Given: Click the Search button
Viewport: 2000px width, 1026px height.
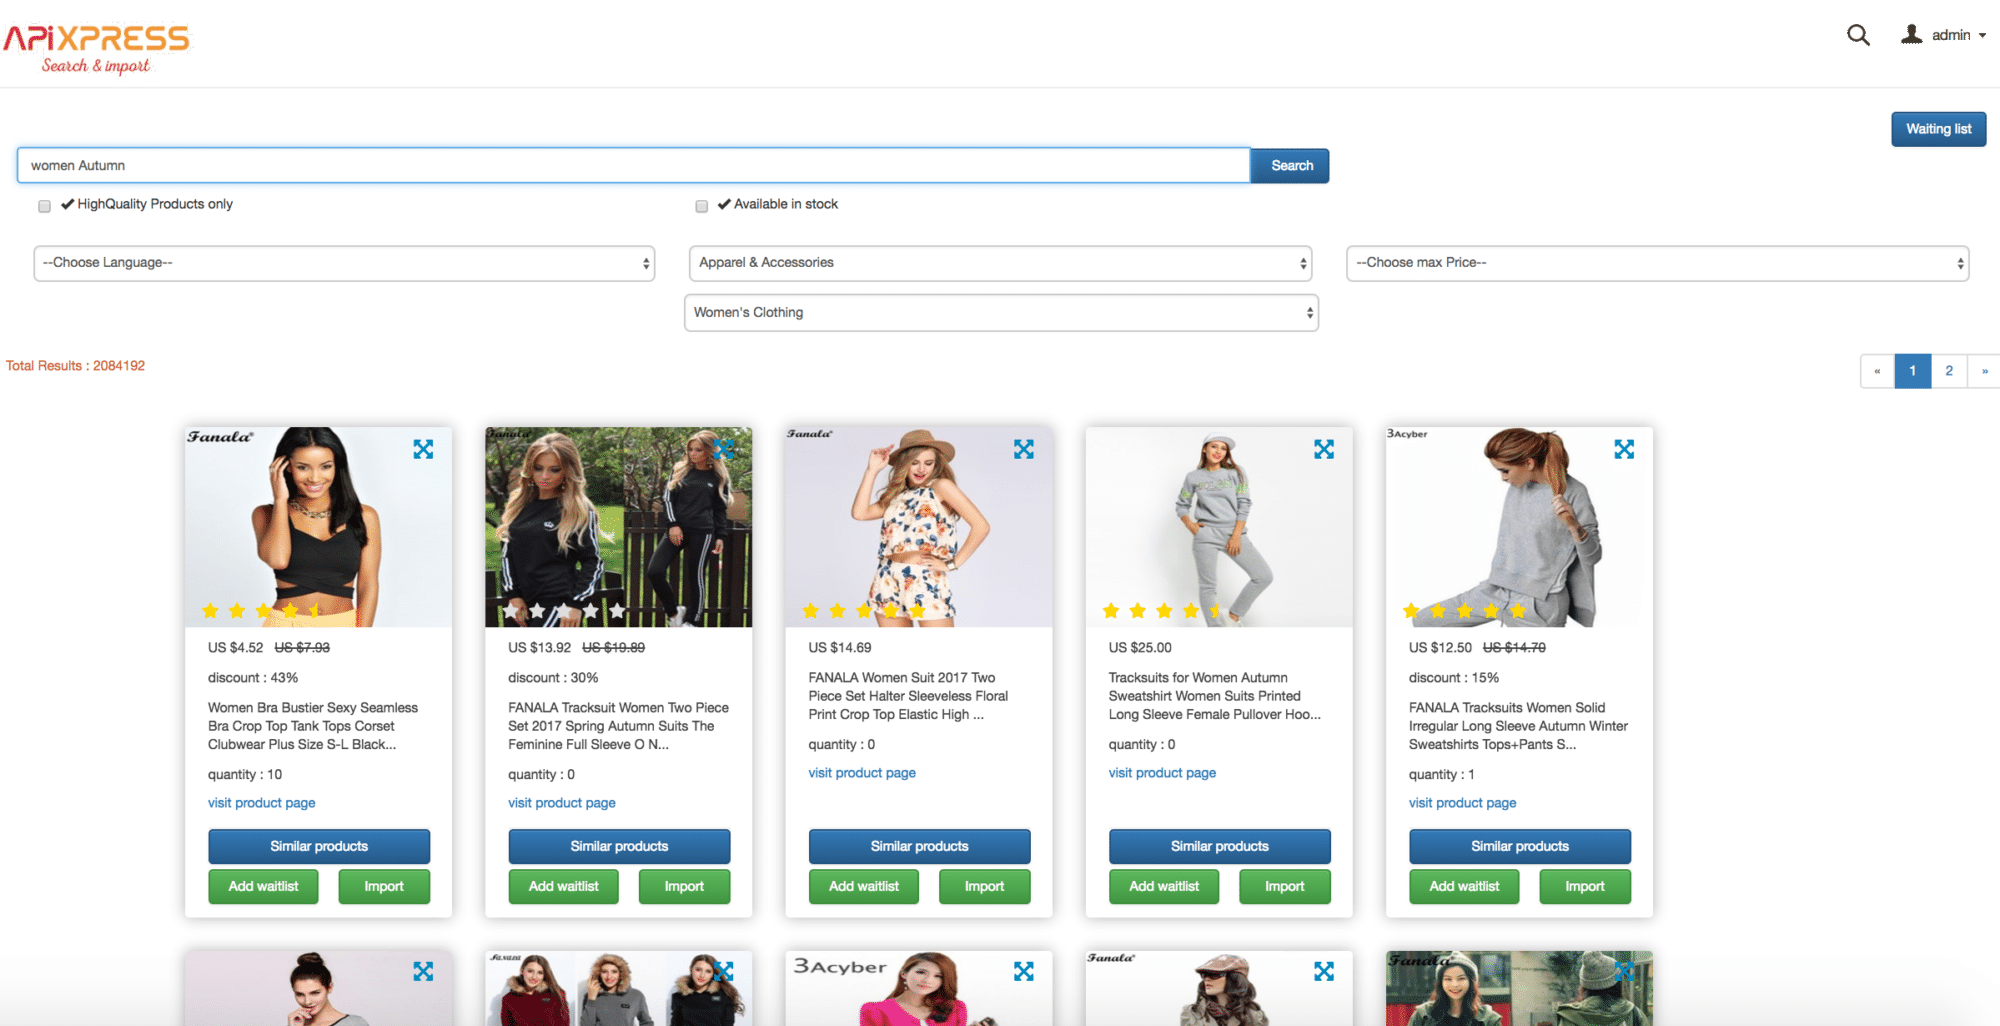Looking at the screenshot, I should point(1291,166).
